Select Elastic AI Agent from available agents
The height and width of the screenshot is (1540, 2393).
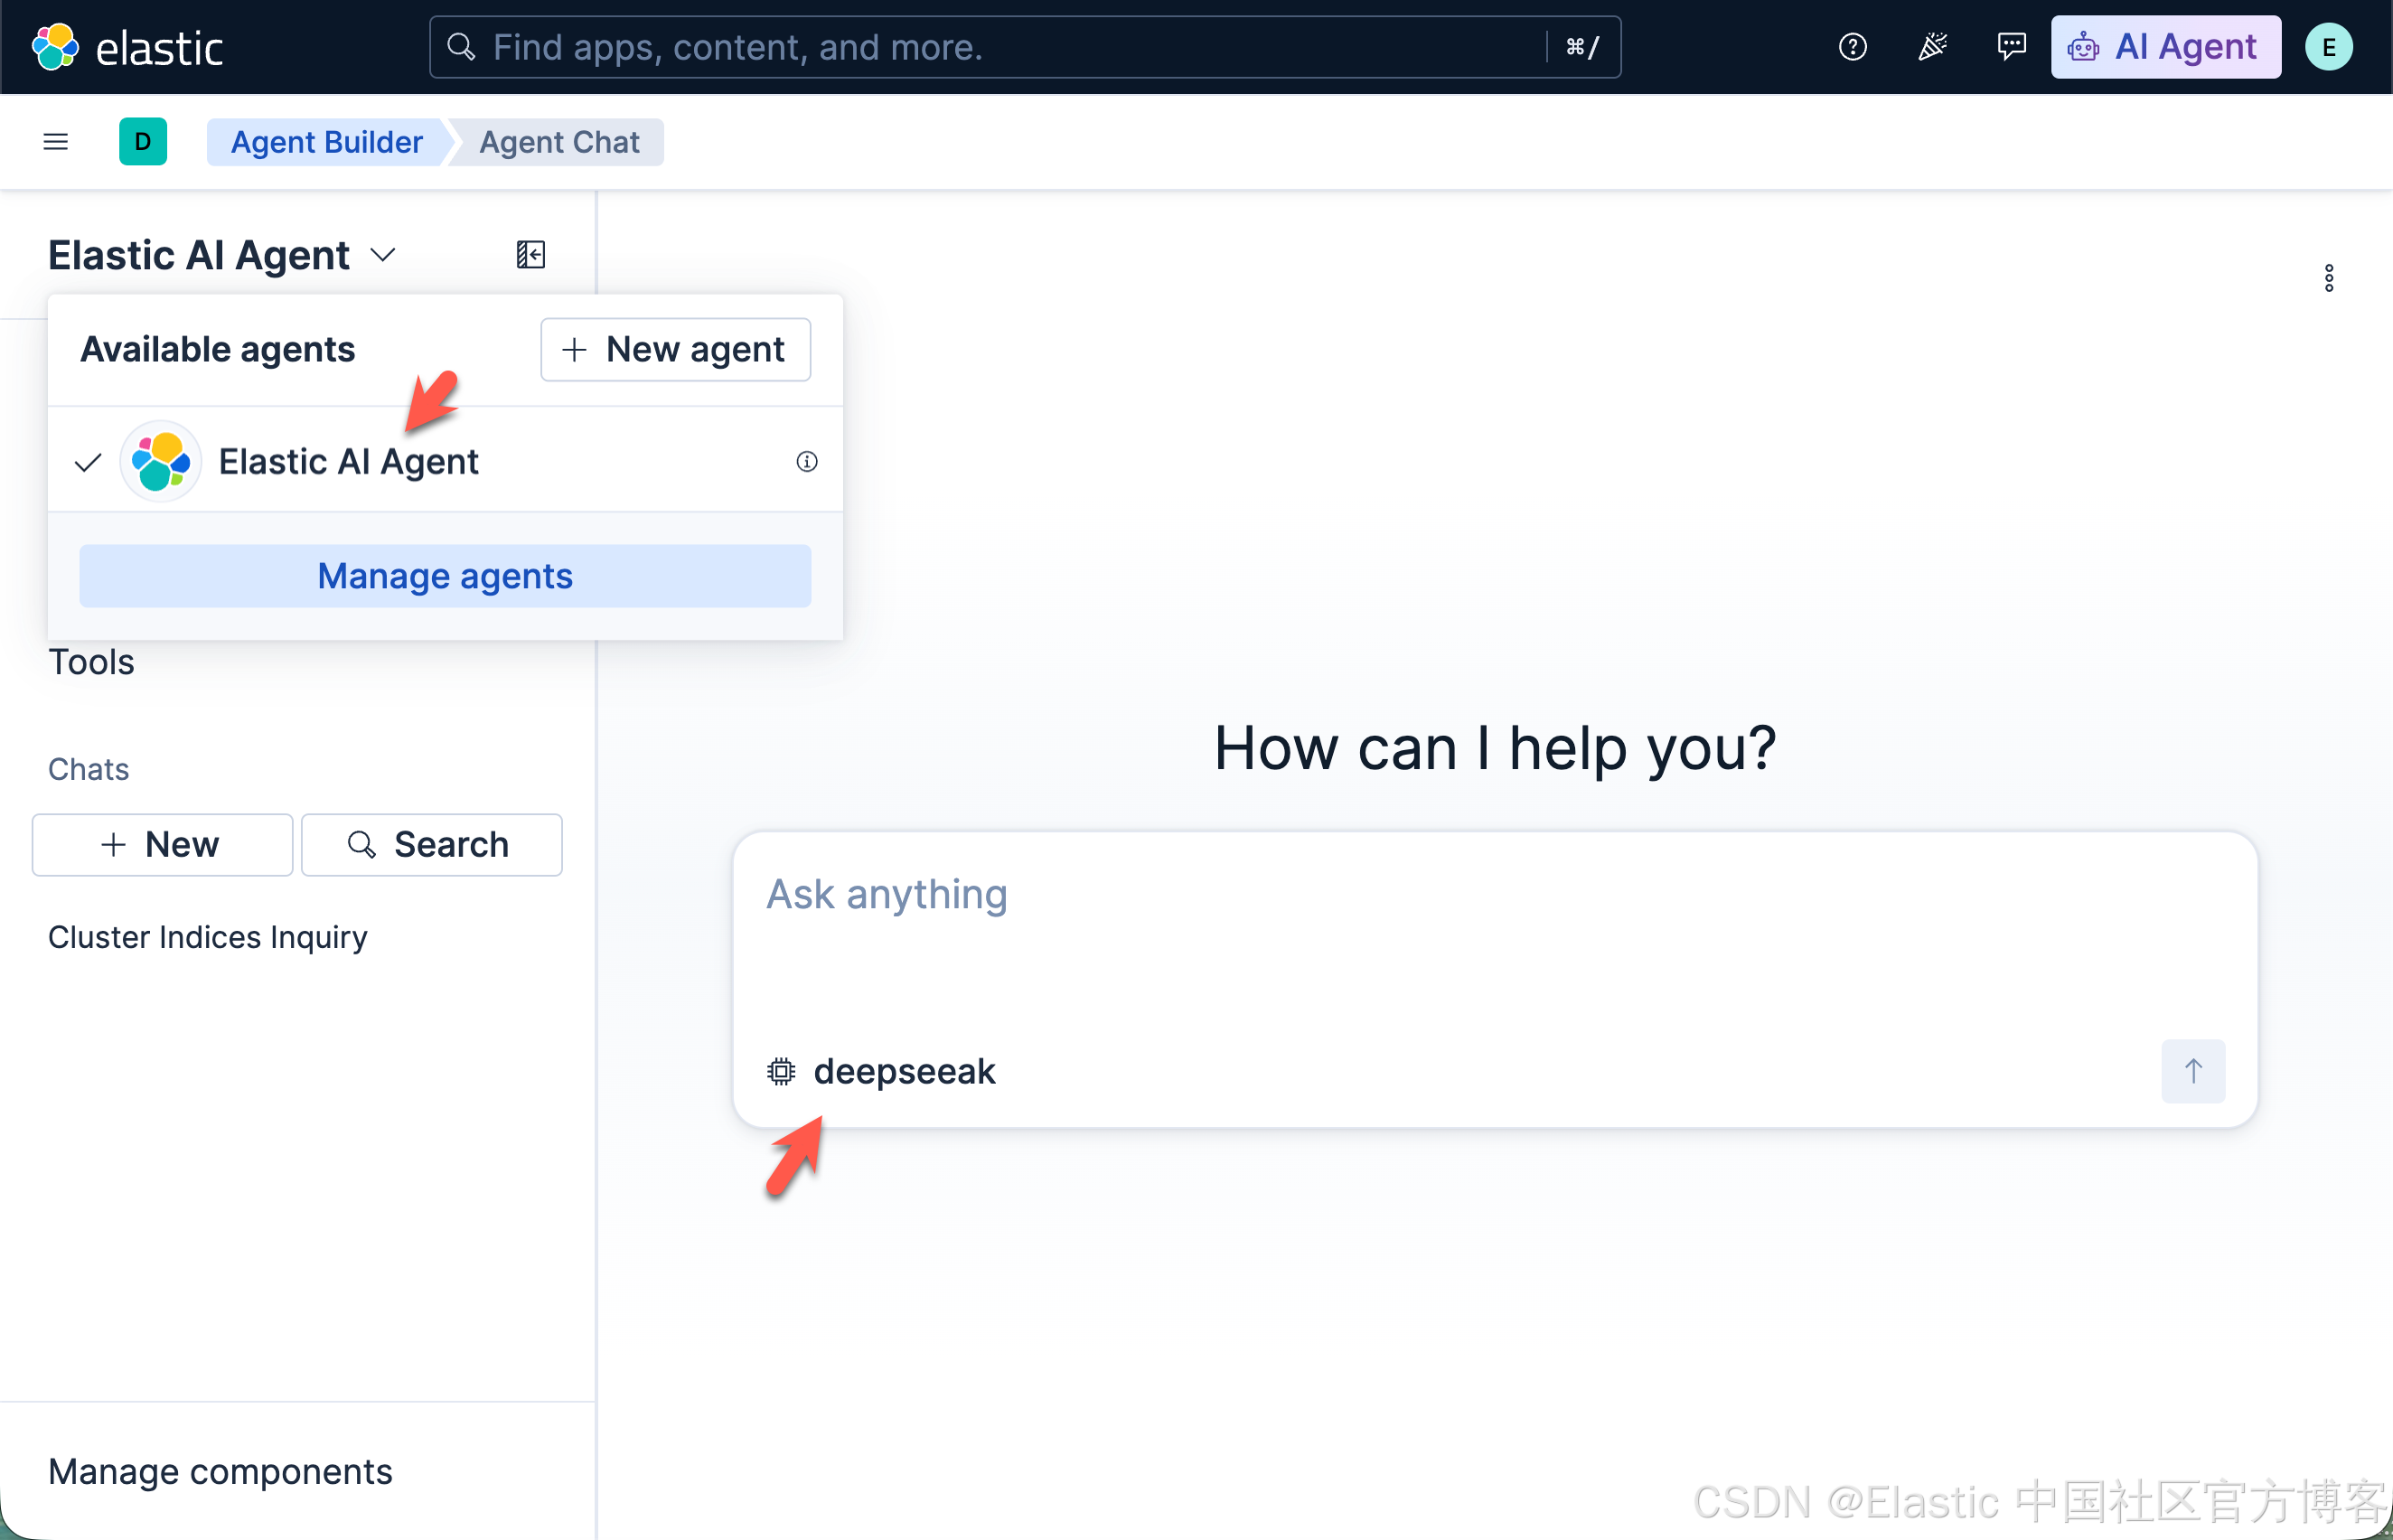click(445, 461)
